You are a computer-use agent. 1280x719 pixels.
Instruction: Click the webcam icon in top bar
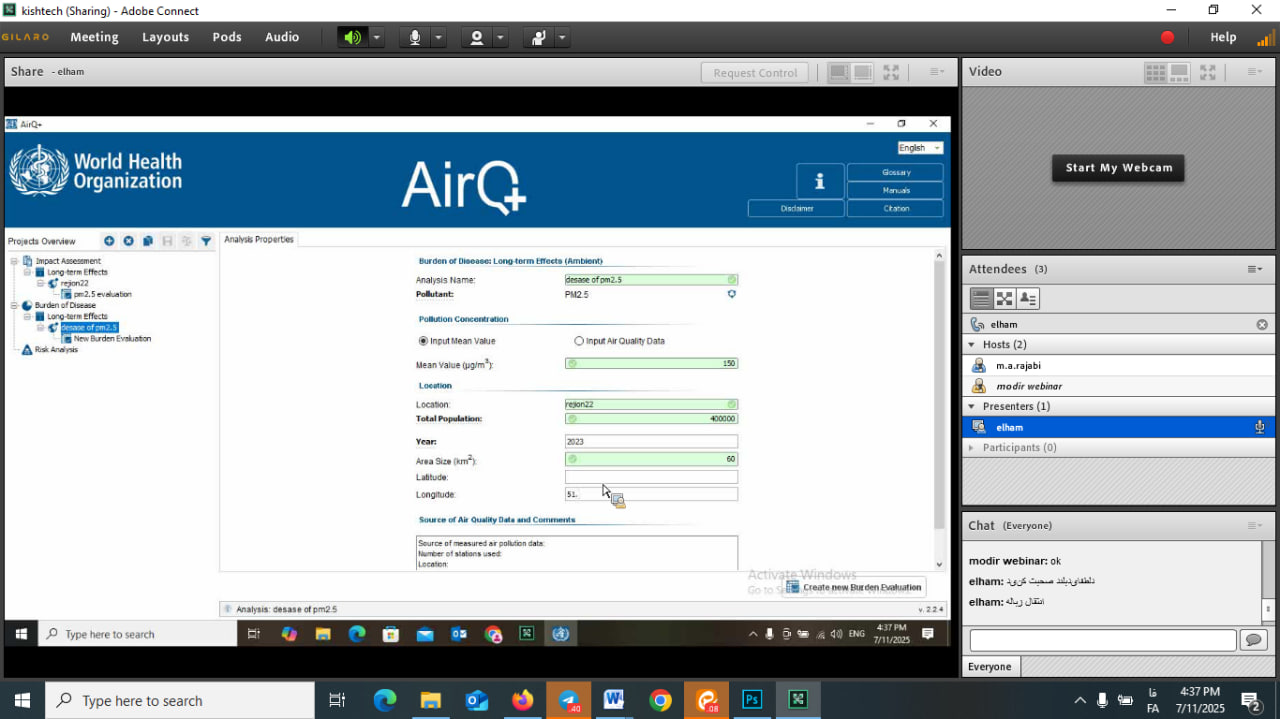click(476, 37)
